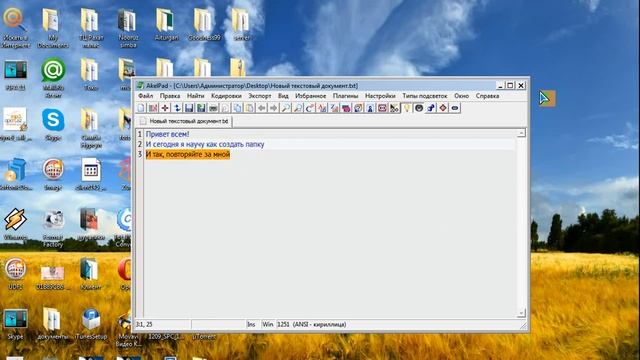Image resolution: width=640 pixels, height=360 pixels.
Task: Click the printer icon in AkelPad toolbar
Action: tap(213, 108)
